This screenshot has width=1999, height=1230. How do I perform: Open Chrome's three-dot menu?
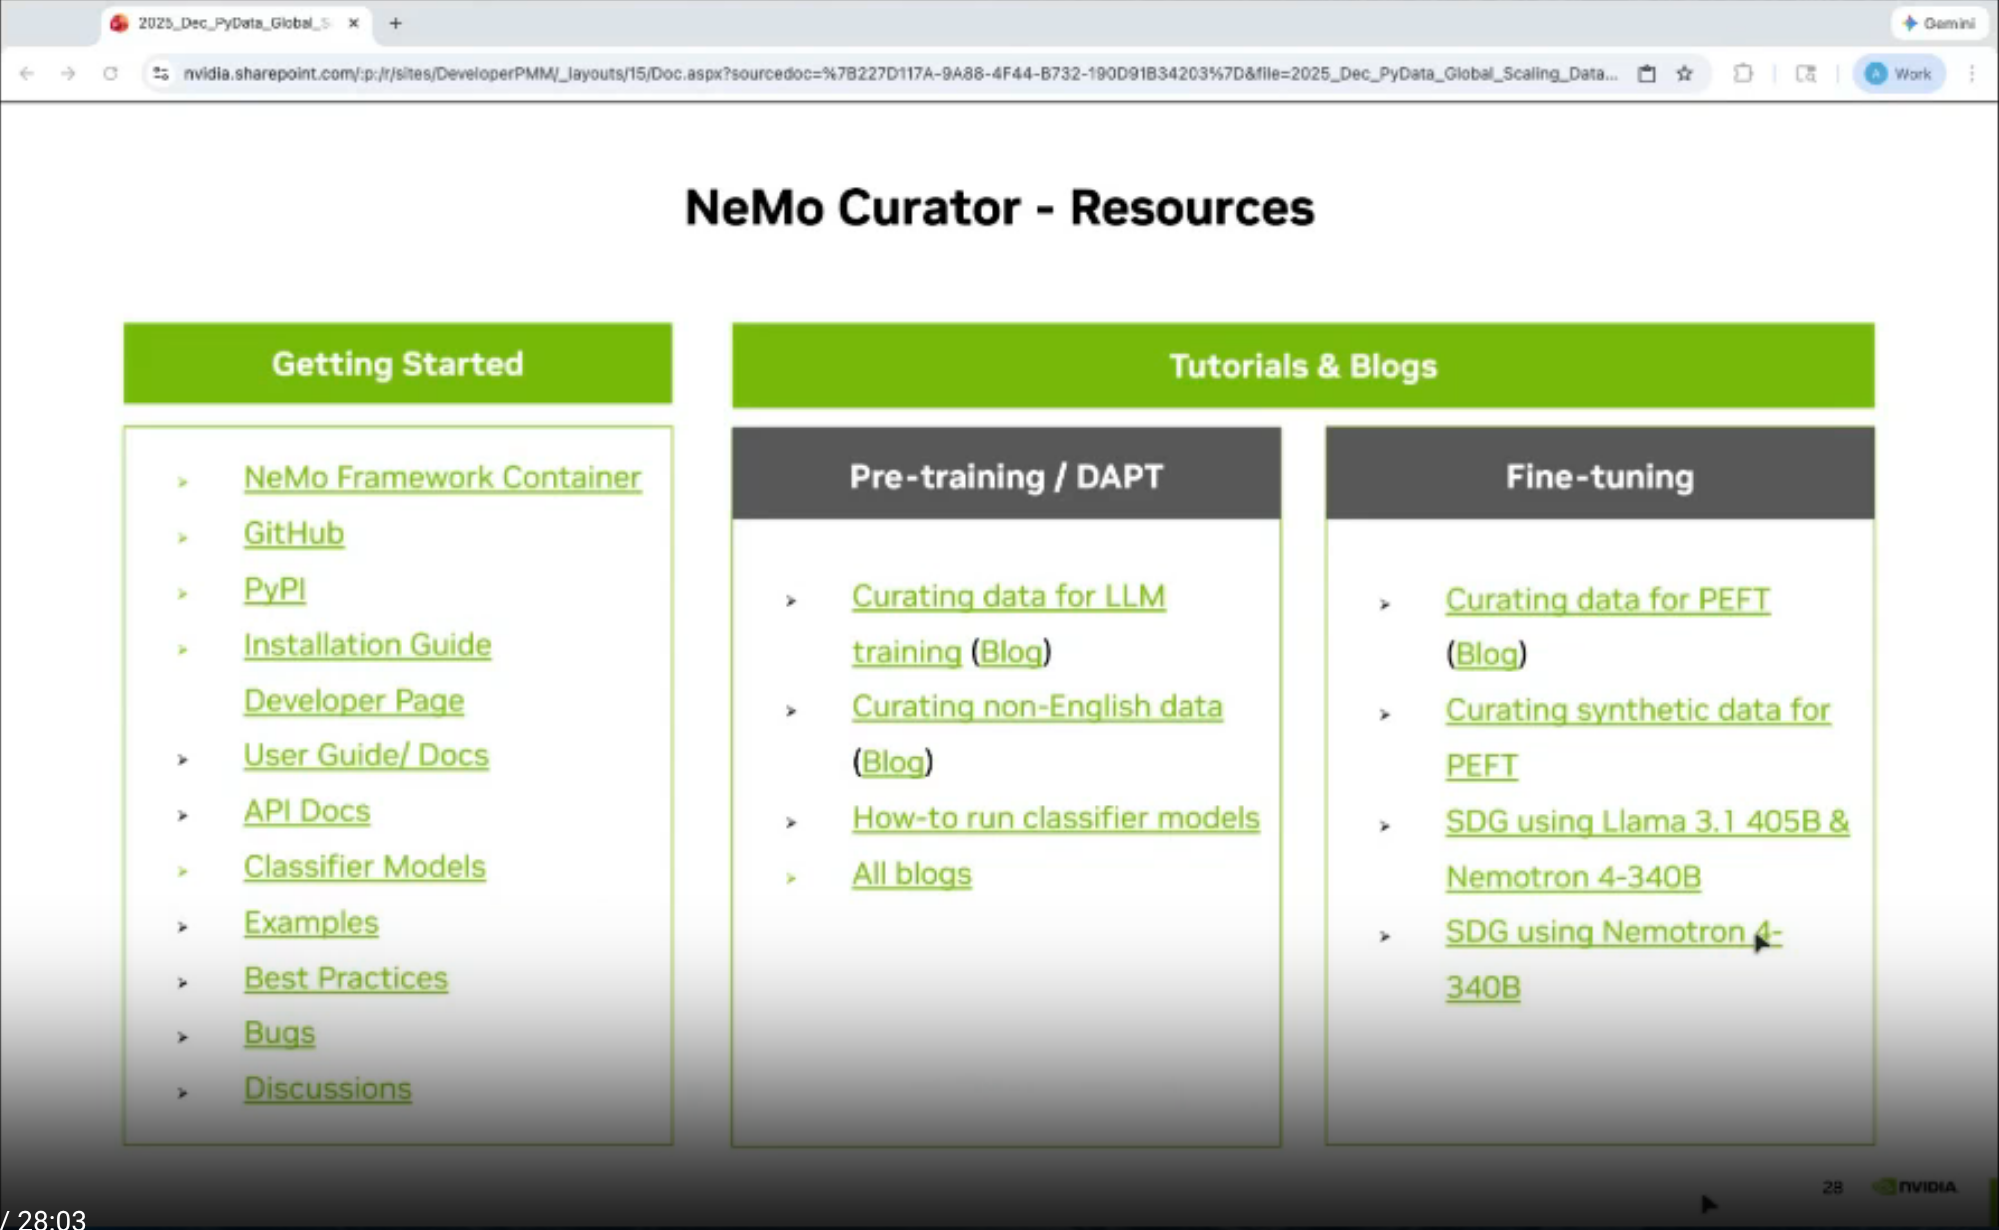click(1972, 73)
